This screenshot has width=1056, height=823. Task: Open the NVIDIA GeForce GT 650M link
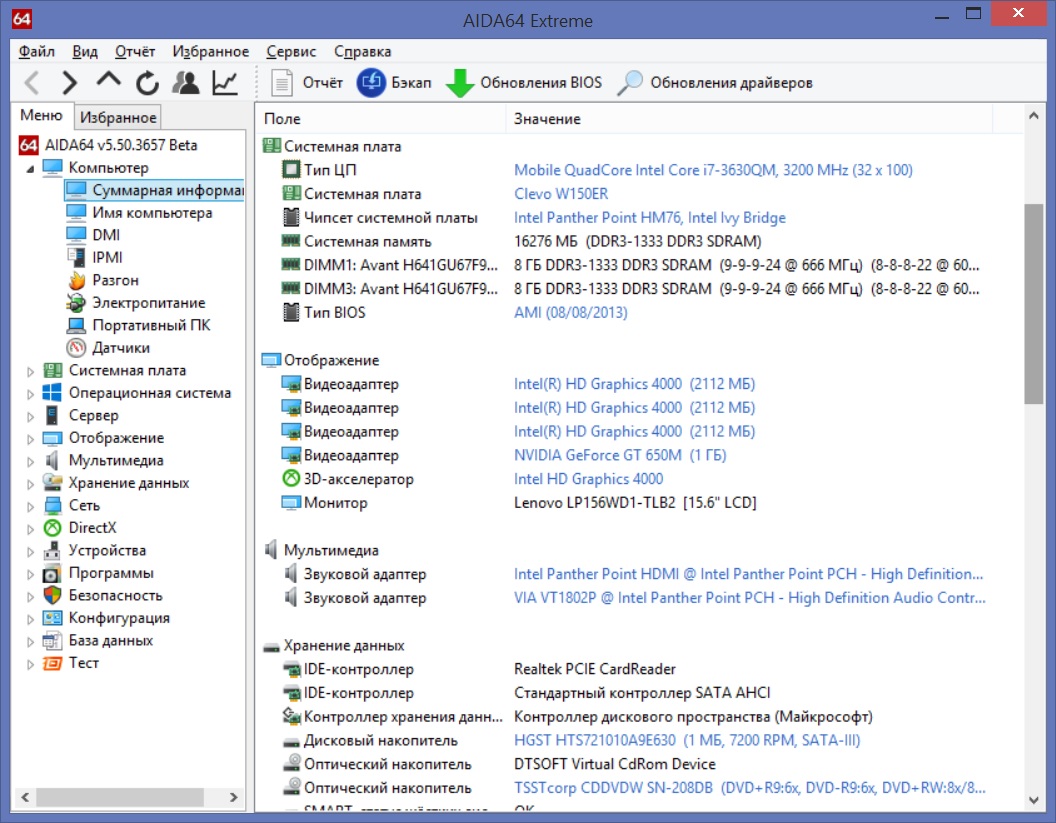tap(619, 455)
